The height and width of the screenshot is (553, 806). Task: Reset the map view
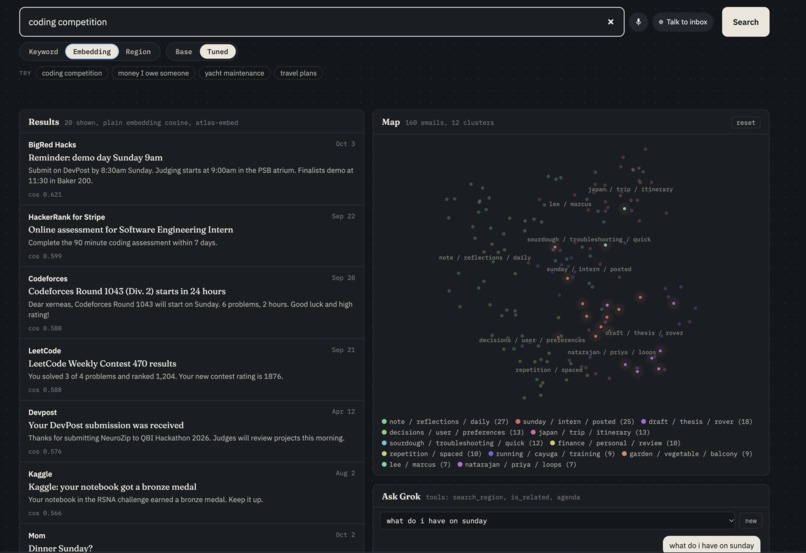point(745,122)
